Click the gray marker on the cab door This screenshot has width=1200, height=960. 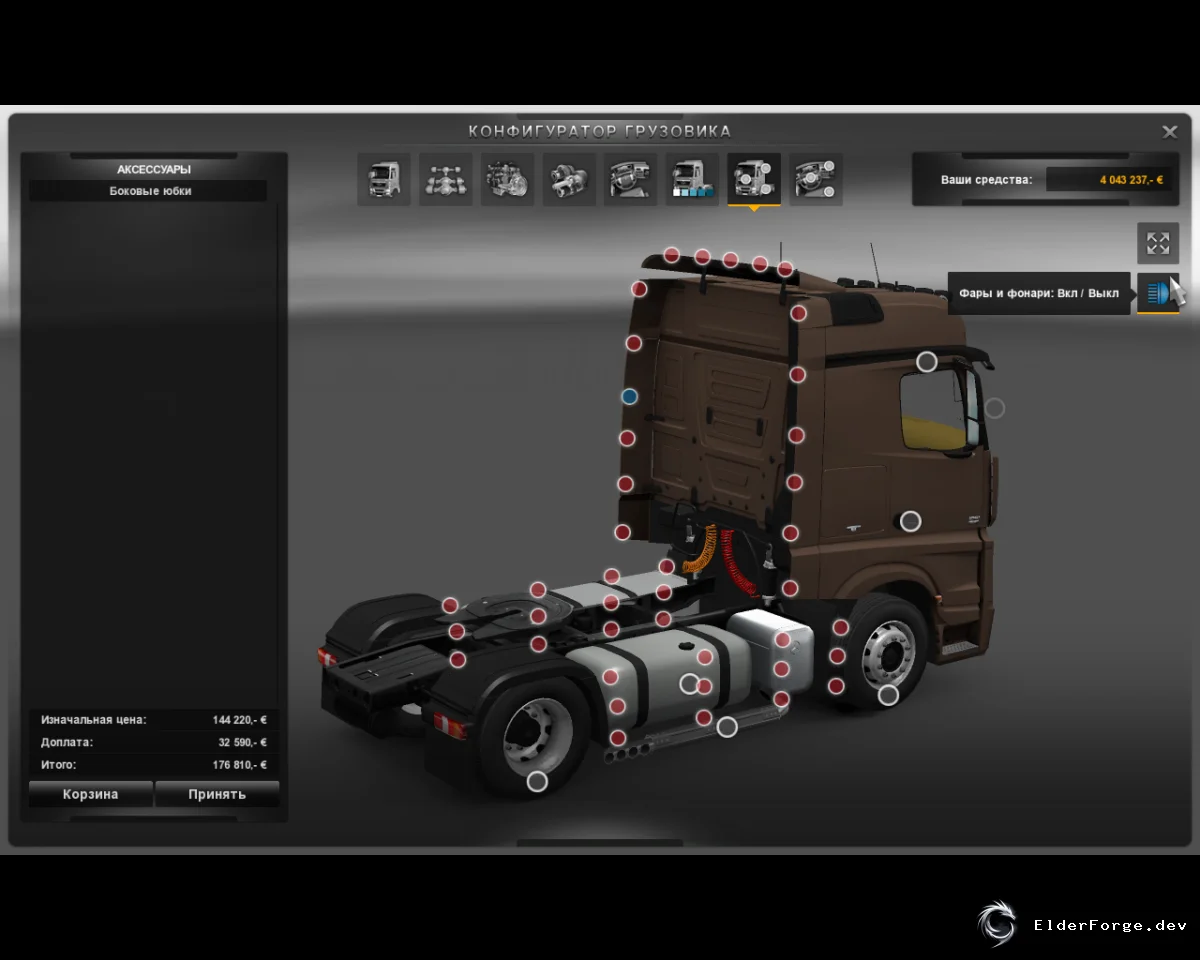point(910,520)
